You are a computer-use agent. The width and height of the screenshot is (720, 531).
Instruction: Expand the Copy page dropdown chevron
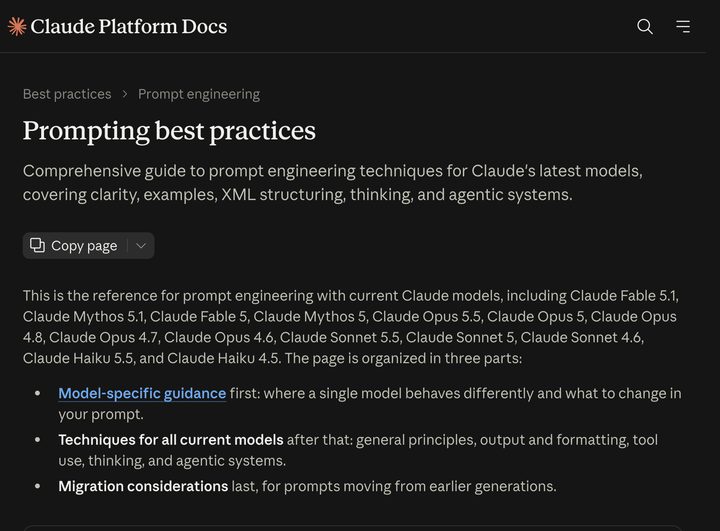141,246
